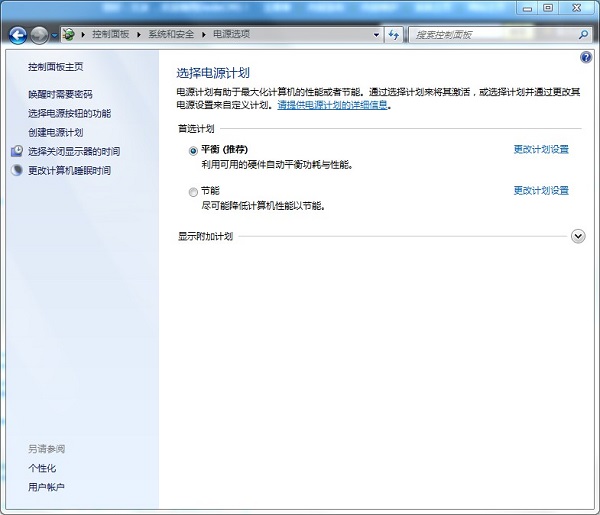The image size is (600, 515).
Task: Click the Forward navigation arrow button
Action: coord(38,35)
